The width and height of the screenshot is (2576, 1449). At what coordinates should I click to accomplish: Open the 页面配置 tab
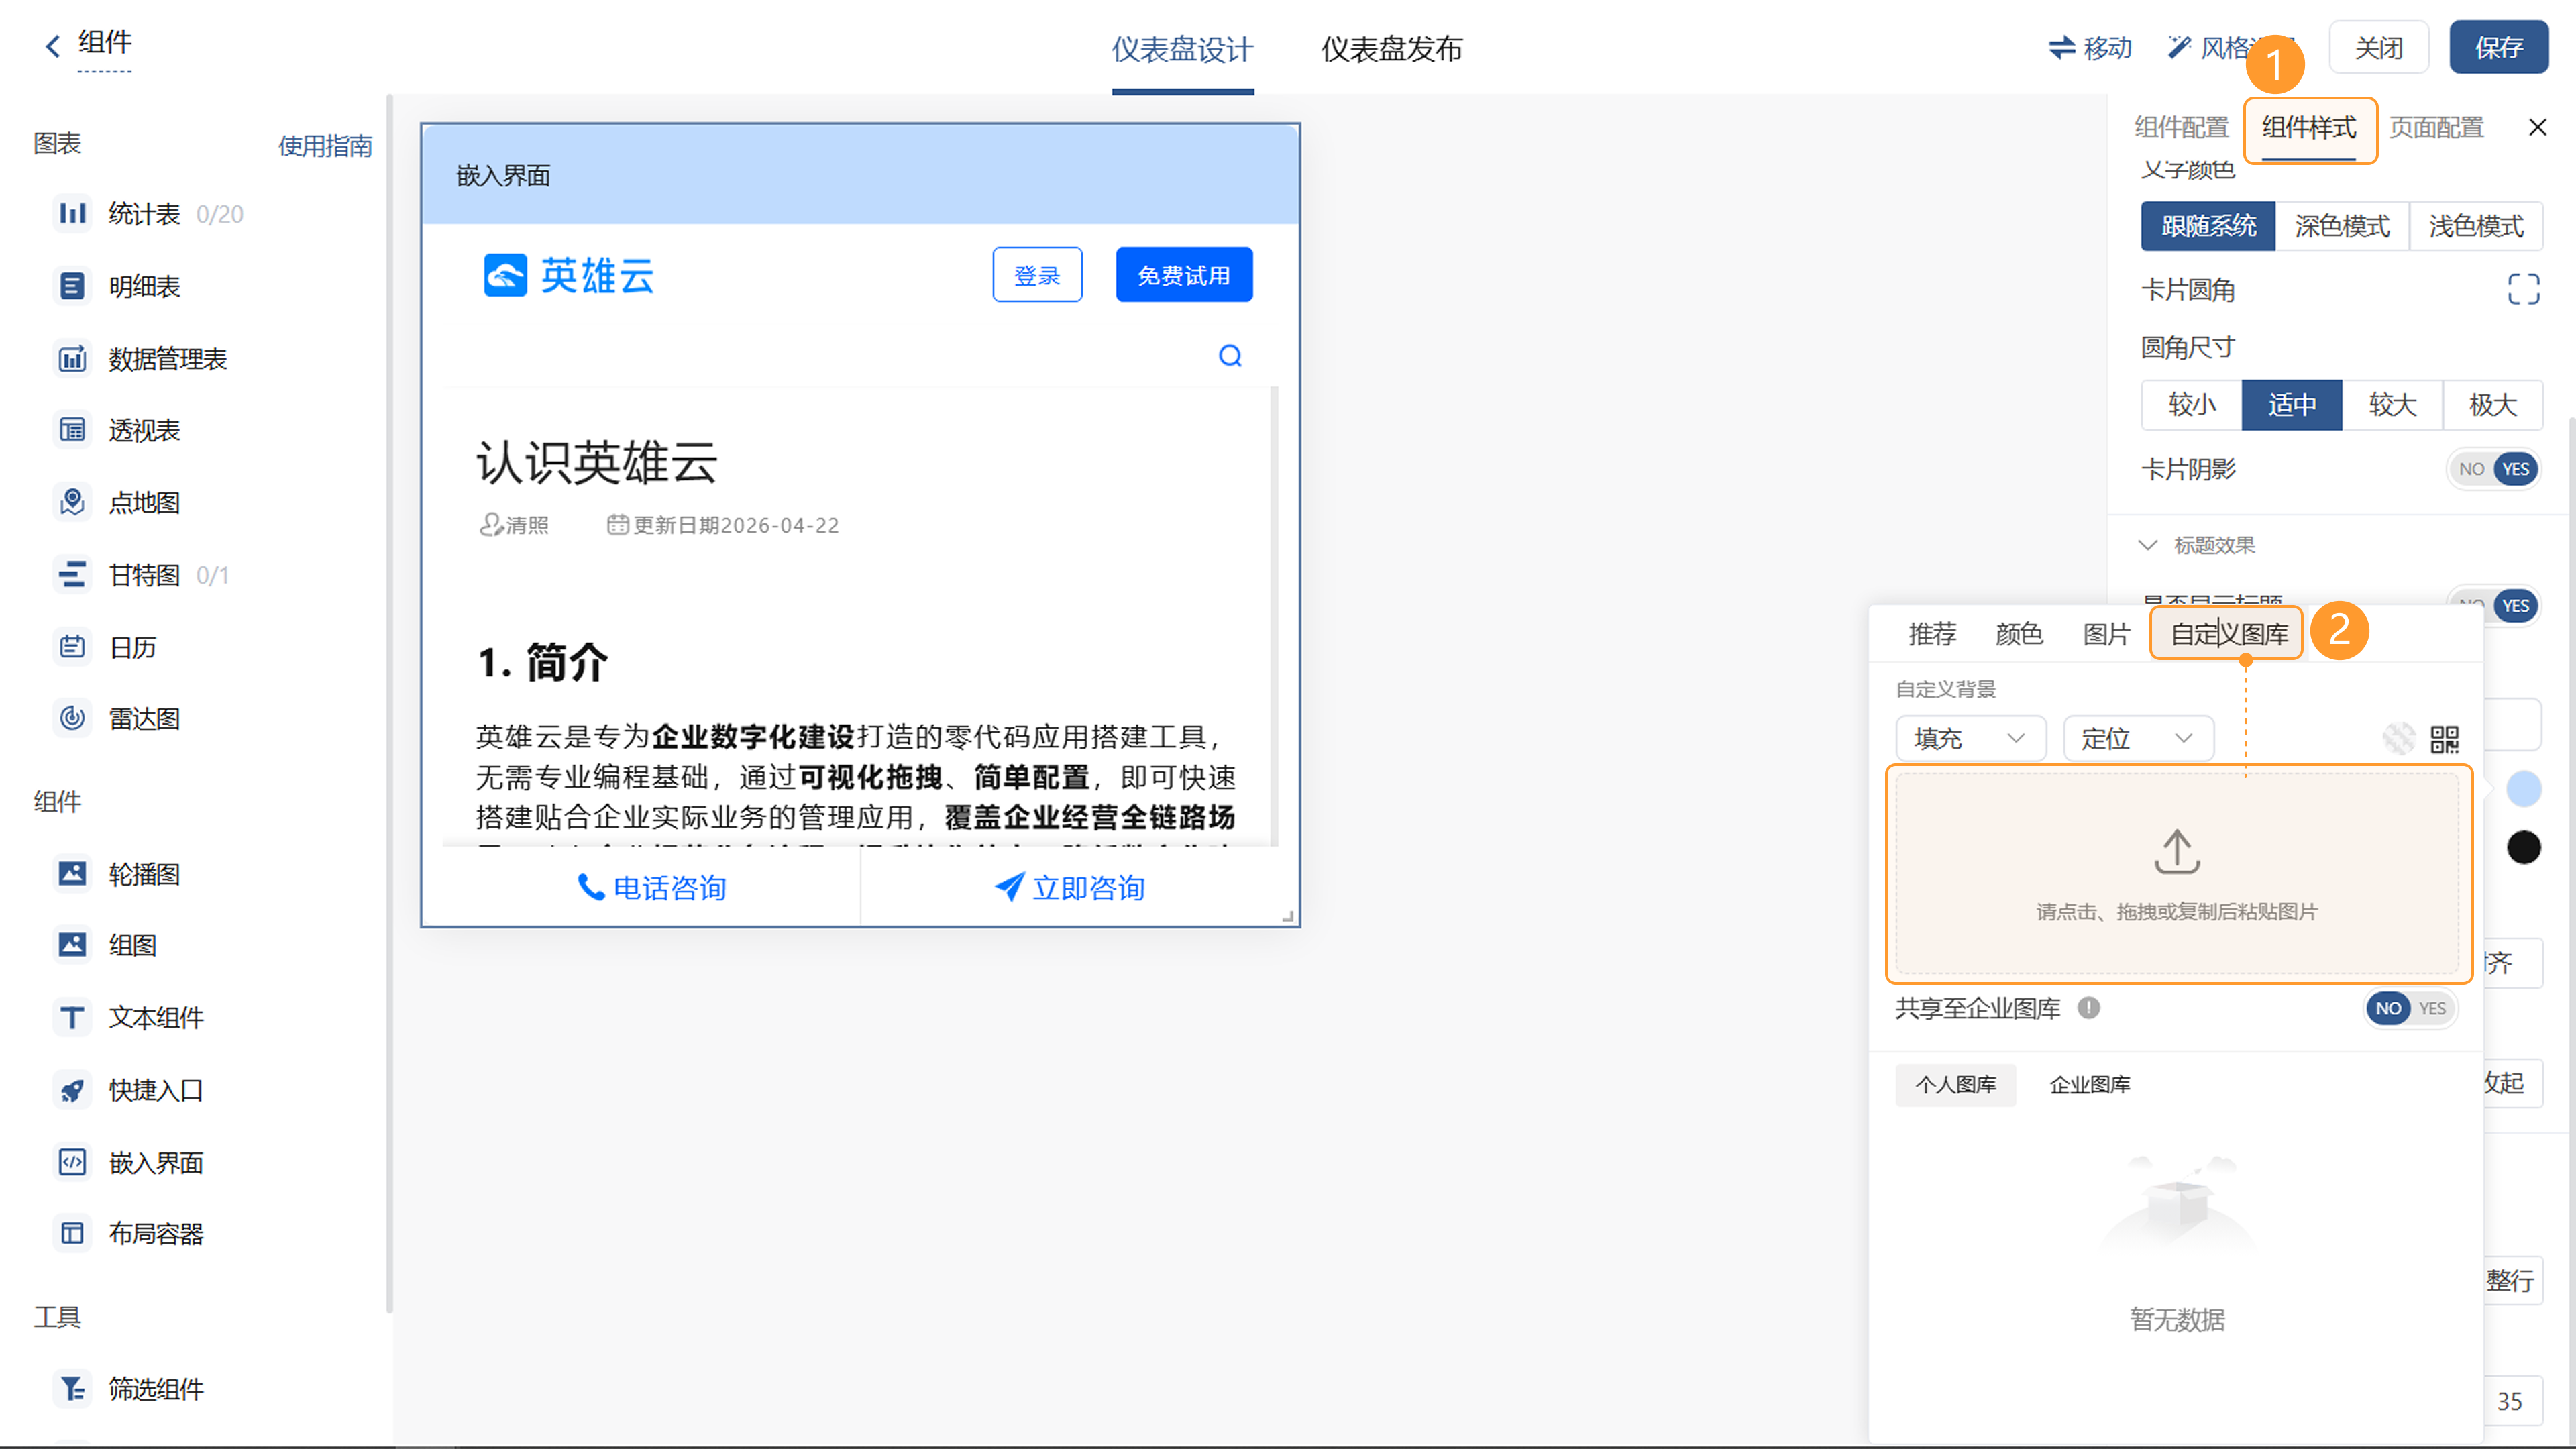2437,127
